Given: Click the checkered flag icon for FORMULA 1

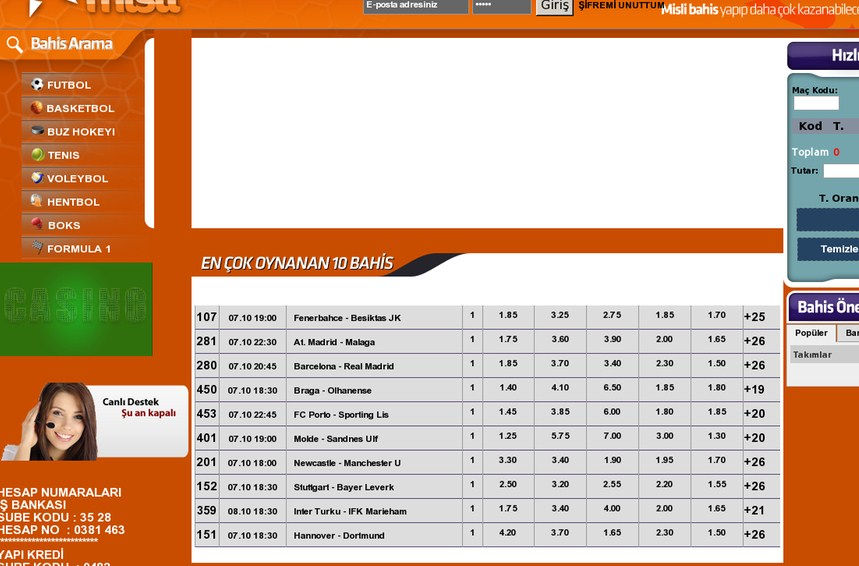Looking at the screenshot, I should (37, 247).
